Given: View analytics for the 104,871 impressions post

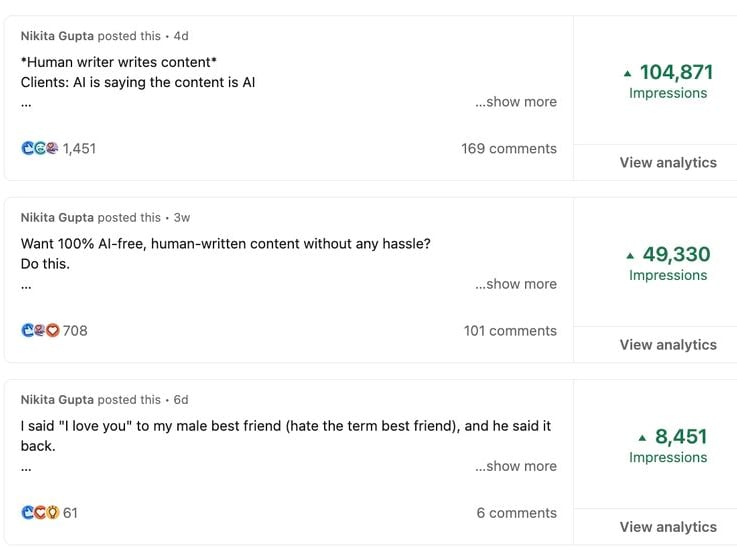Looking at the screenshot, I should tap(668, 163).
